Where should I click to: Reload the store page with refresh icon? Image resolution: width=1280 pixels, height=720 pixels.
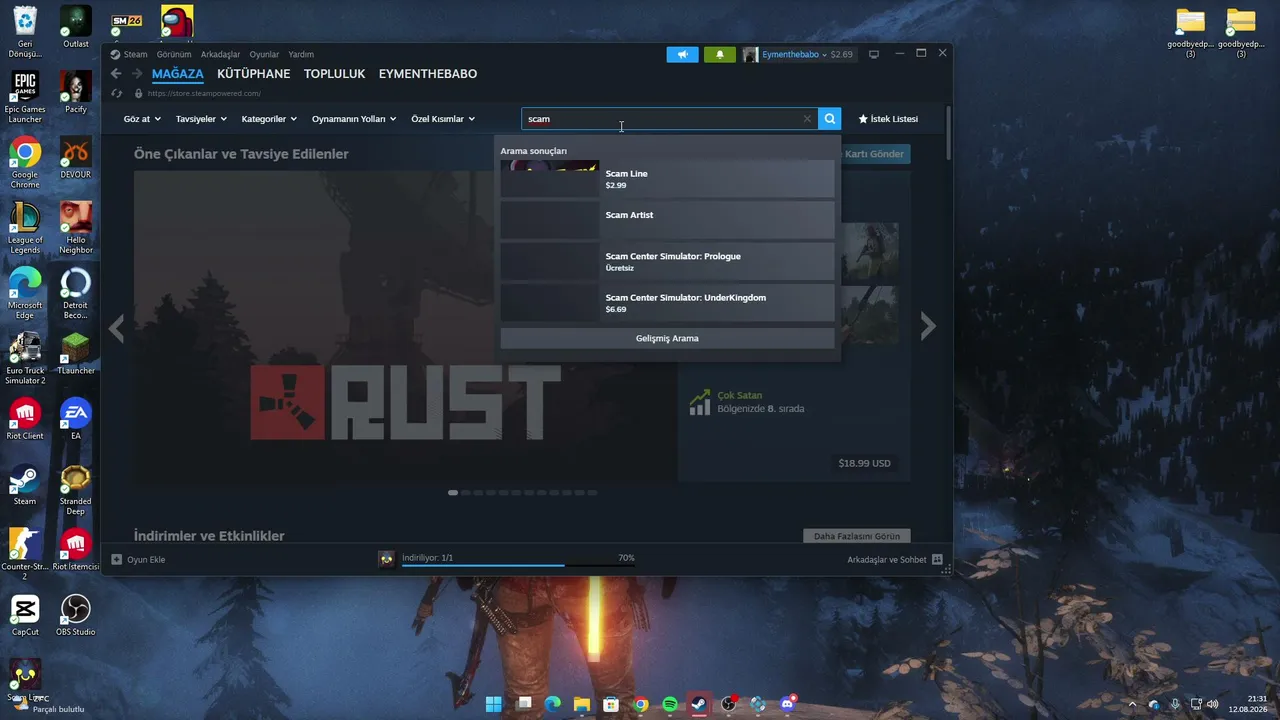point(116,93)
